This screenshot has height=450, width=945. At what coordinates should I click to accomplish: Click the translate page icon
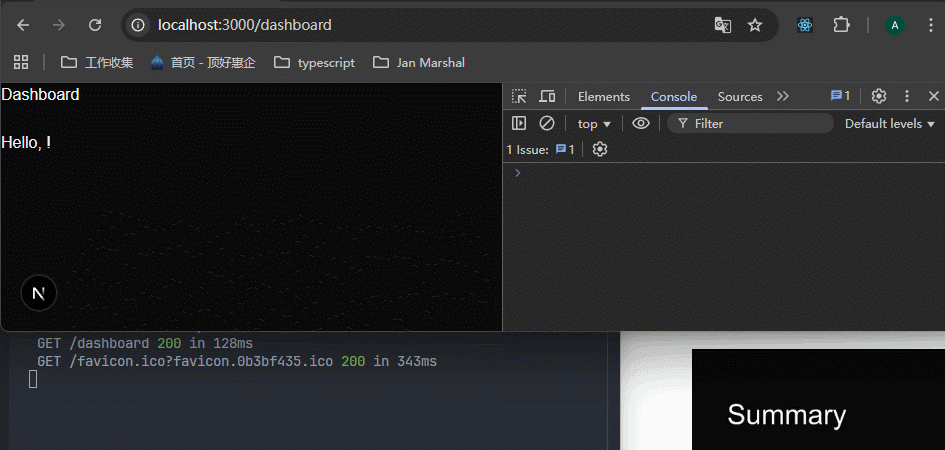(722, 25)
